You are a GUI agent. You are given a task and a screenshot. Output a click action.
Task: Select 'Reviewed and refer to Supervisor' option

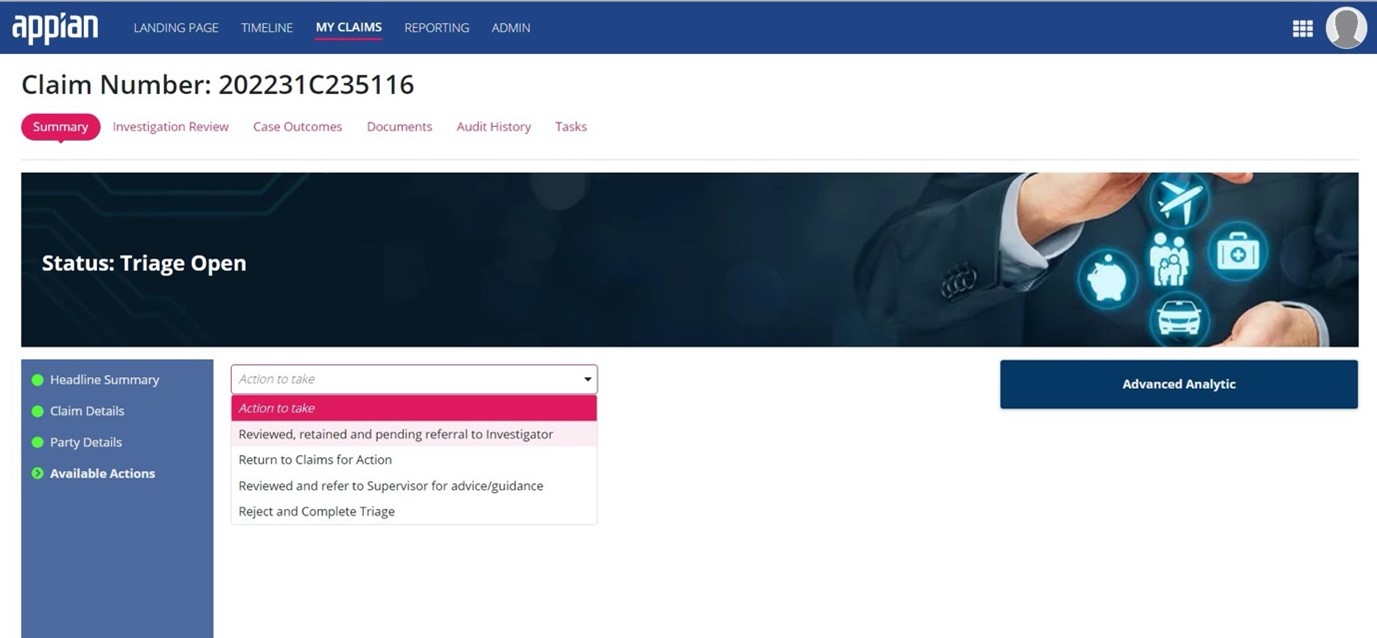390,486
